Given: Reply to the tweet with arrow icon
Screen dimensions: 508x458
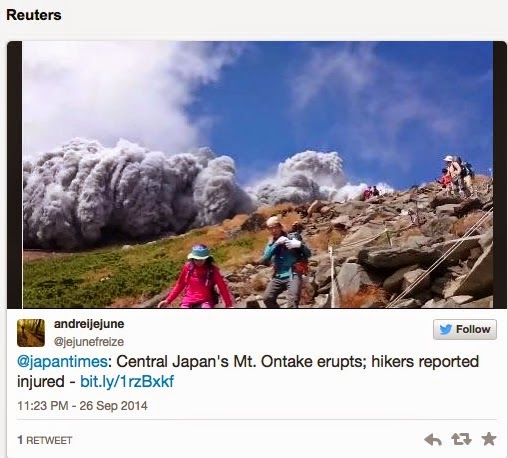Looking at the screenshot, I should point(433,439).
